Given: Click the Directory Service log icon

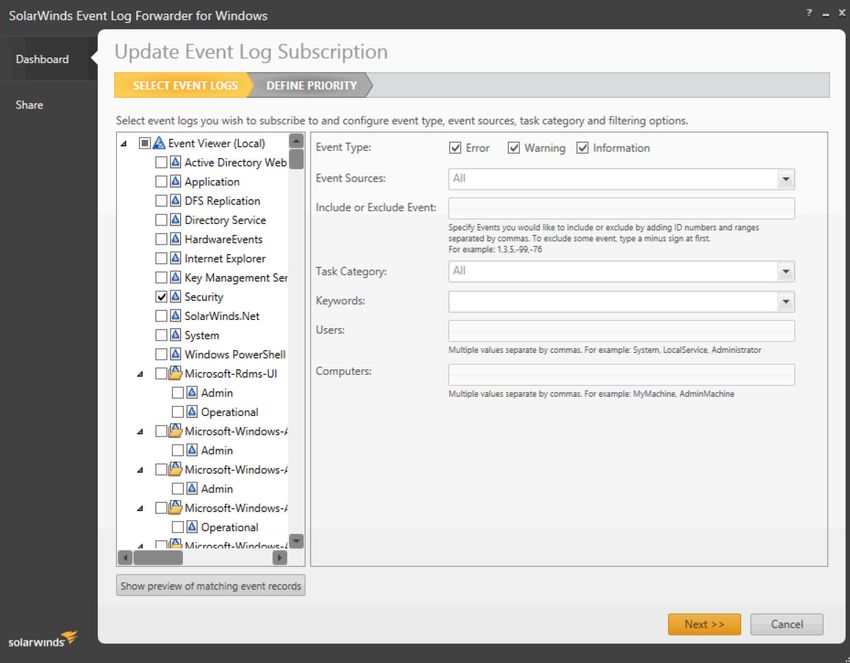Looking at the screenshot, I should [x=176, y=220].
